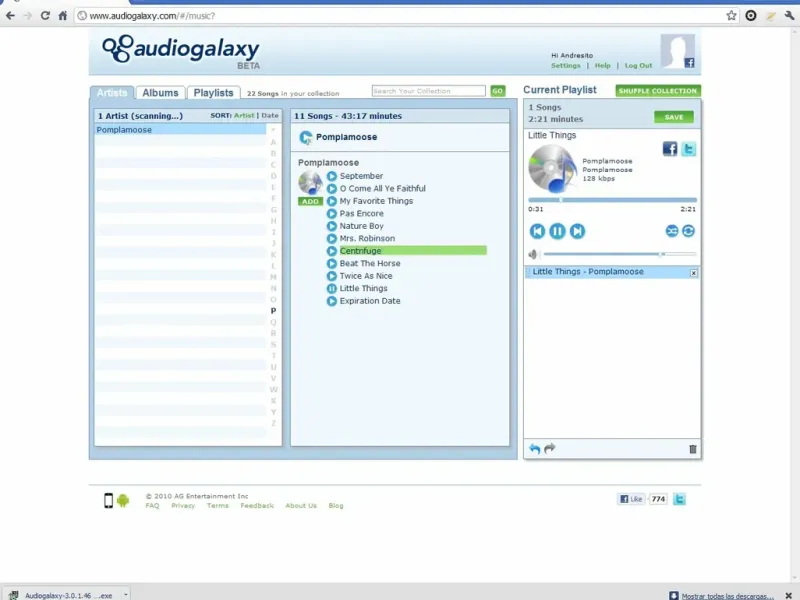Open the FAQ footer link
Viewport: 800px width, 600px height.
[x=152, y=506]
